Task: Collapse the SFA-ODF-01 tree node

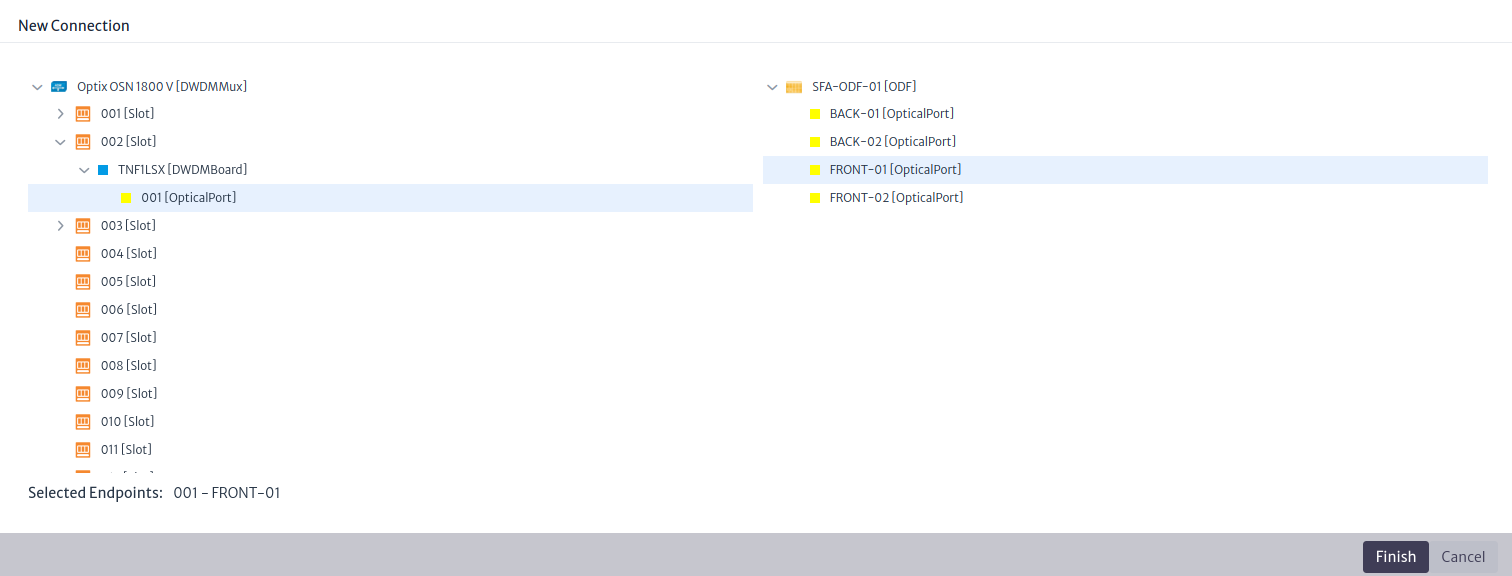Action: click(772, 86)
